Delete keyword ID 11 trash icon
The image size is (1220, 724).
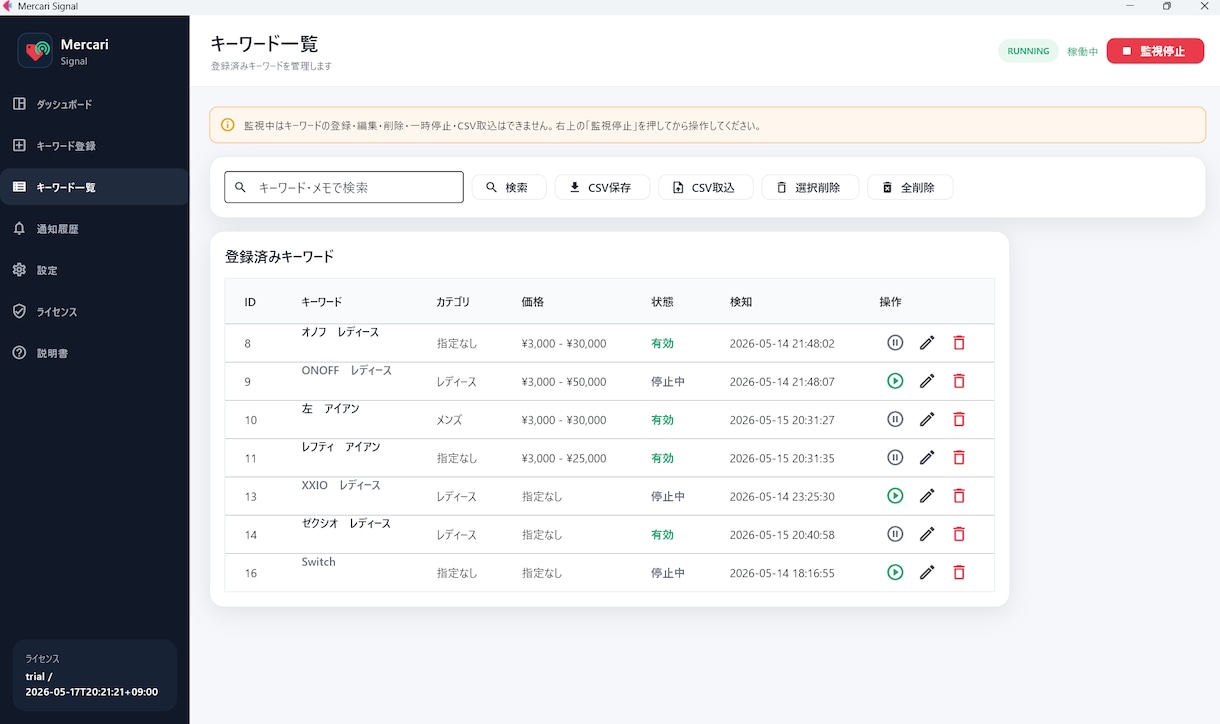(x=959, y=458)
